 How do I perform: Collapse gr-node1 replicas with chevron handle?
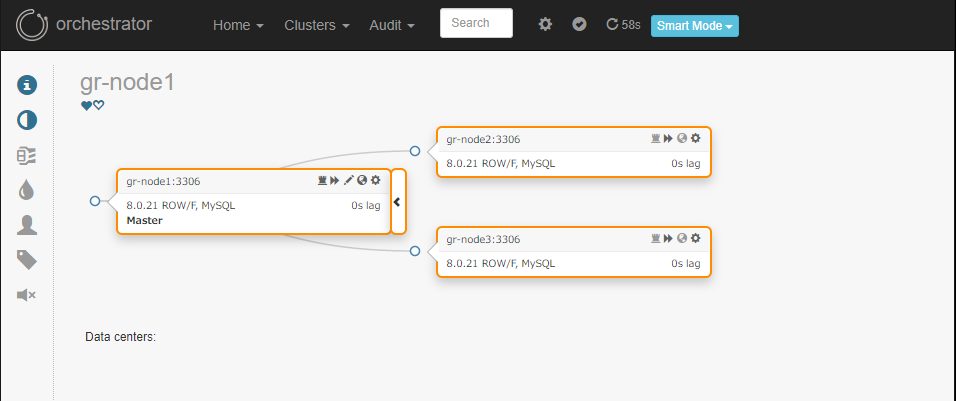[x=398, y=202]
